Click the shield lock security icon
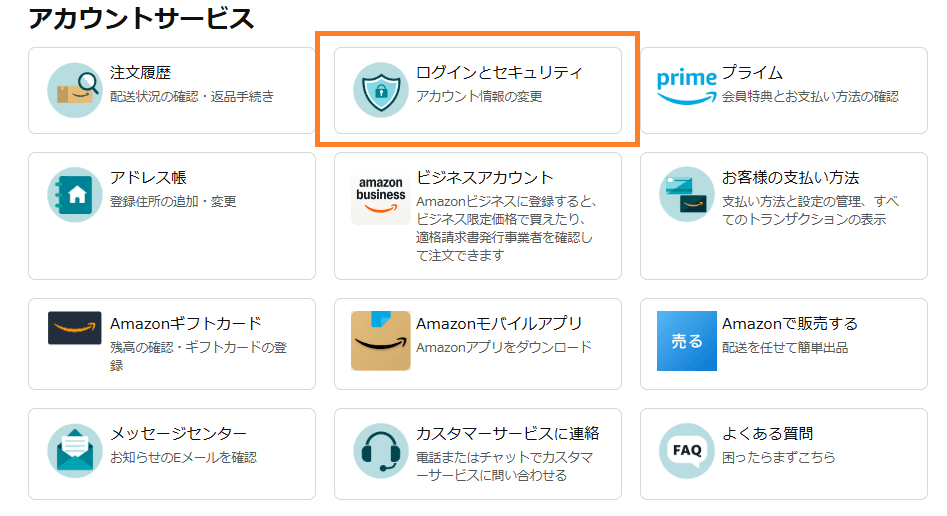This screenshot has height=516, width=947. pos(380,90)
